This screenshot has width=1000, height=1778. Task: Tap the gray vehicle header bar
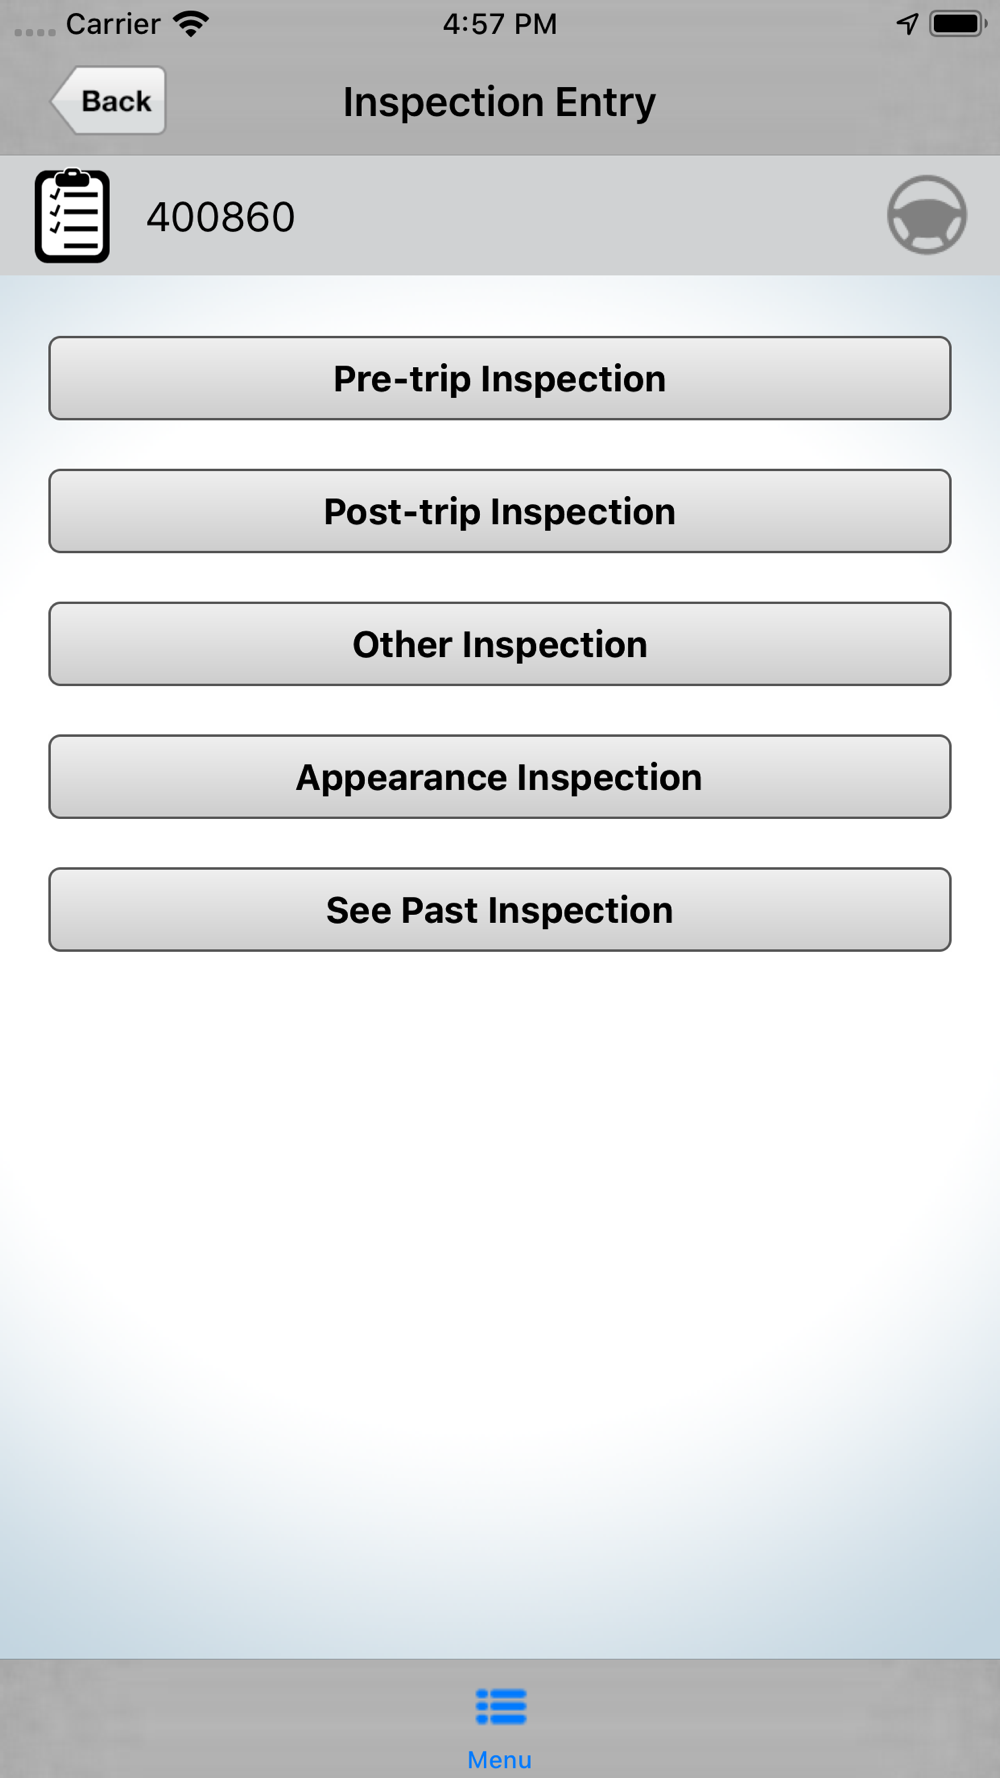tap(500, 215)
